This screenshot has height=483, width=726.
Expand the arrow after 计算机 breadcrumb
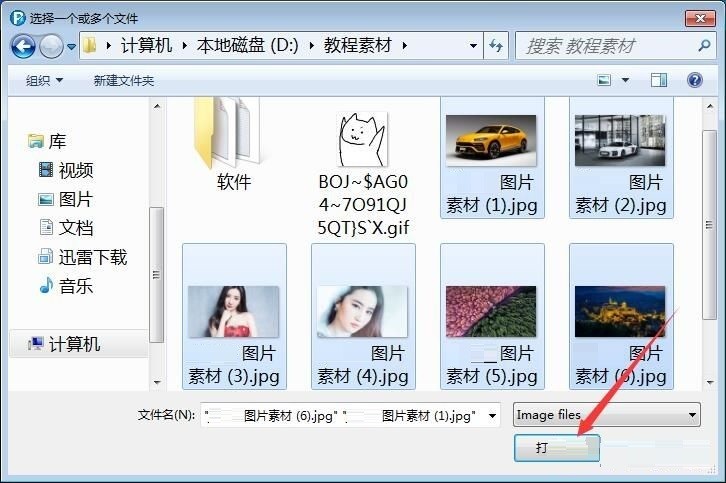(x=185, y=45)
